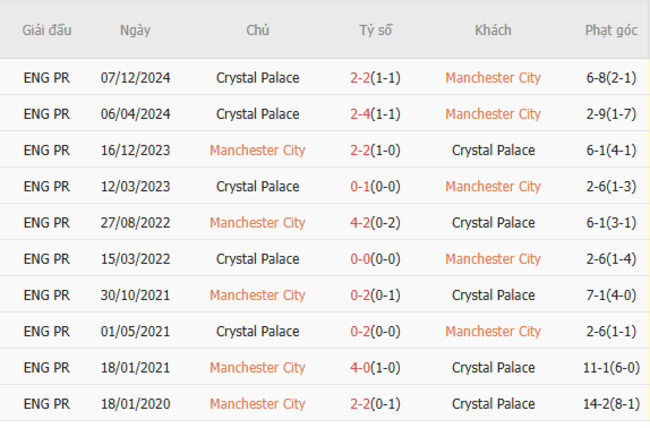Viewport: 650px width, 428px height.
Task: Click Manchester City in the 18/01/2020 row
Action: tap(257, 404)
